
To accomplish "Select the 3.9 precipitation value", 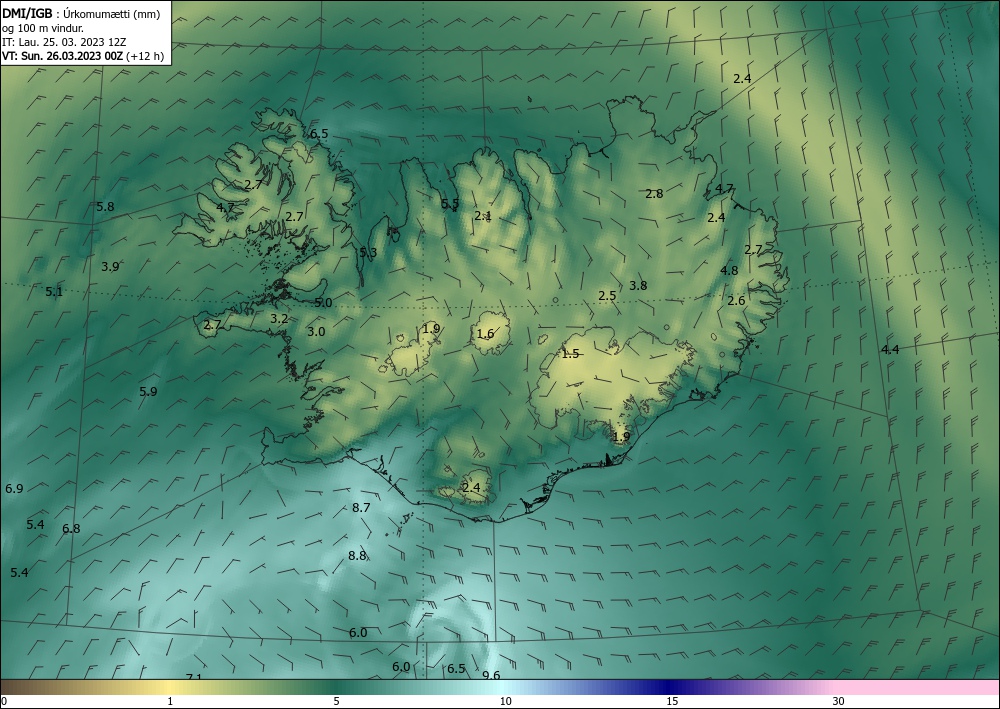I will coord(110,267).
